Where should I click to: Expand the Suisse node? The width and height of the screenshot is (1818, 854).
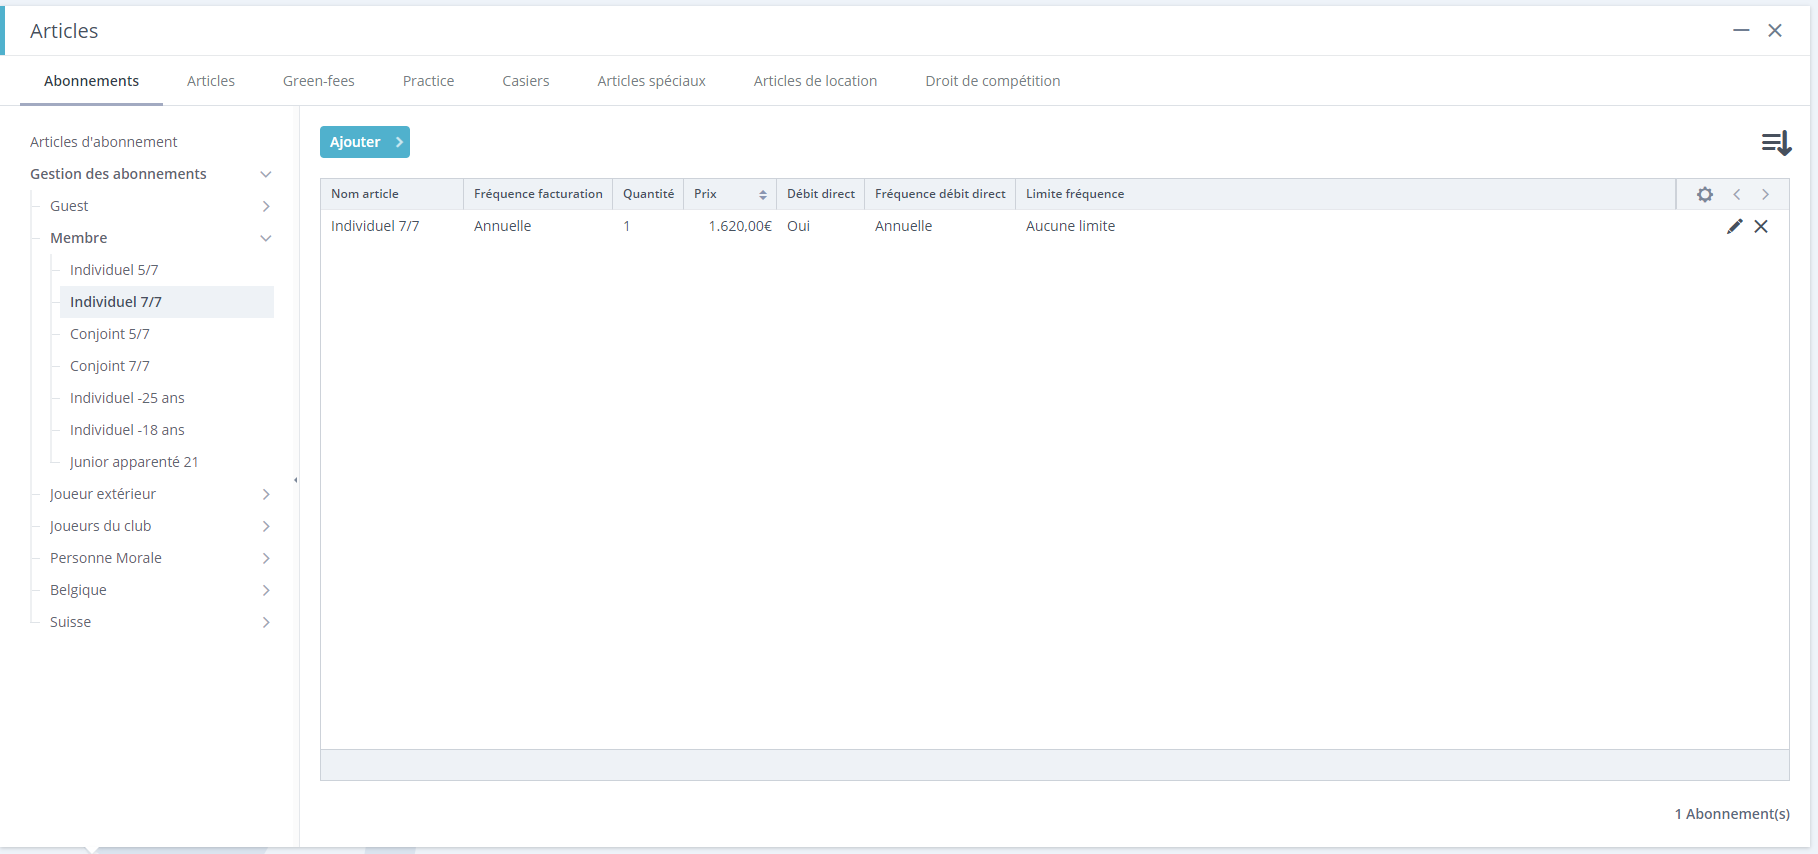click(266, 622)
